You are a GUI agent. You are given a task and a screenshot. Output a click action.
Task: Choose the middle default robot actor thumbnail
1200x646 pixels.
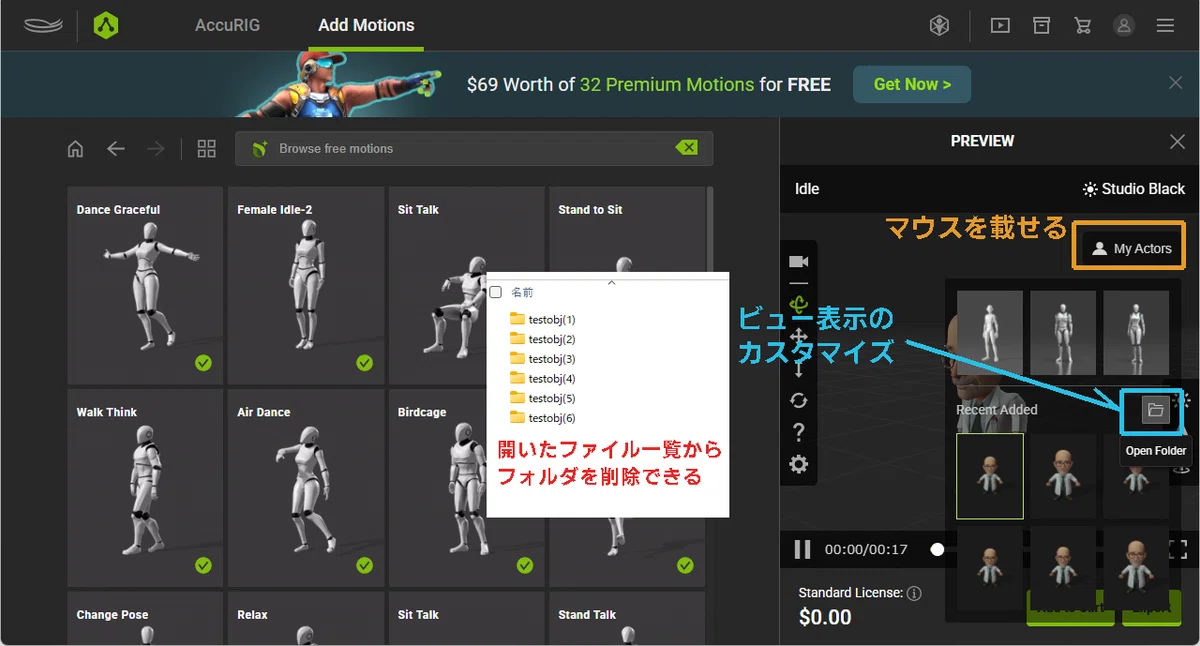coord(1063,332)
